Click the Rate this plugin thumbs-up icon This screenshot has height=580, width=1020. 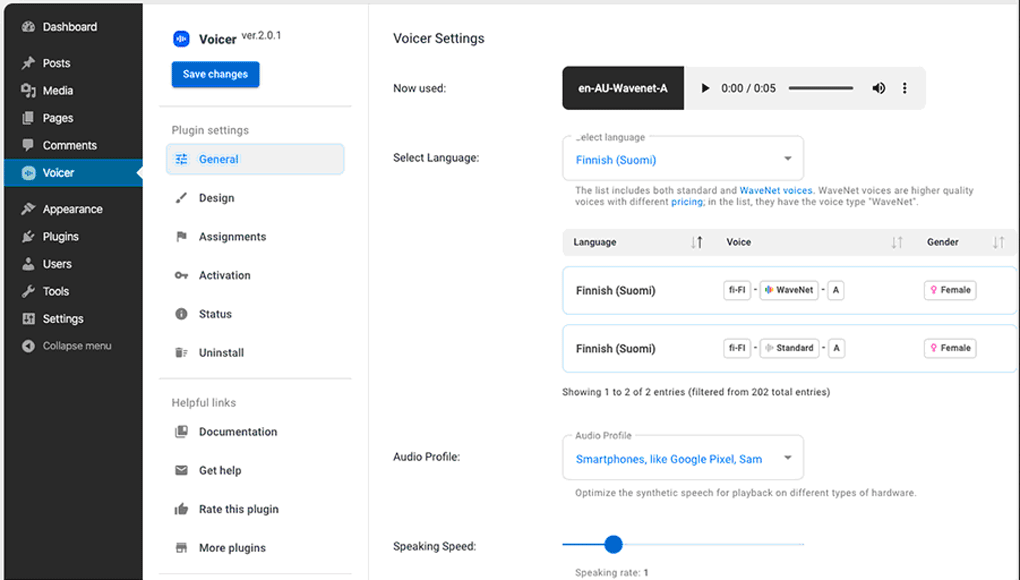point(181,509)
